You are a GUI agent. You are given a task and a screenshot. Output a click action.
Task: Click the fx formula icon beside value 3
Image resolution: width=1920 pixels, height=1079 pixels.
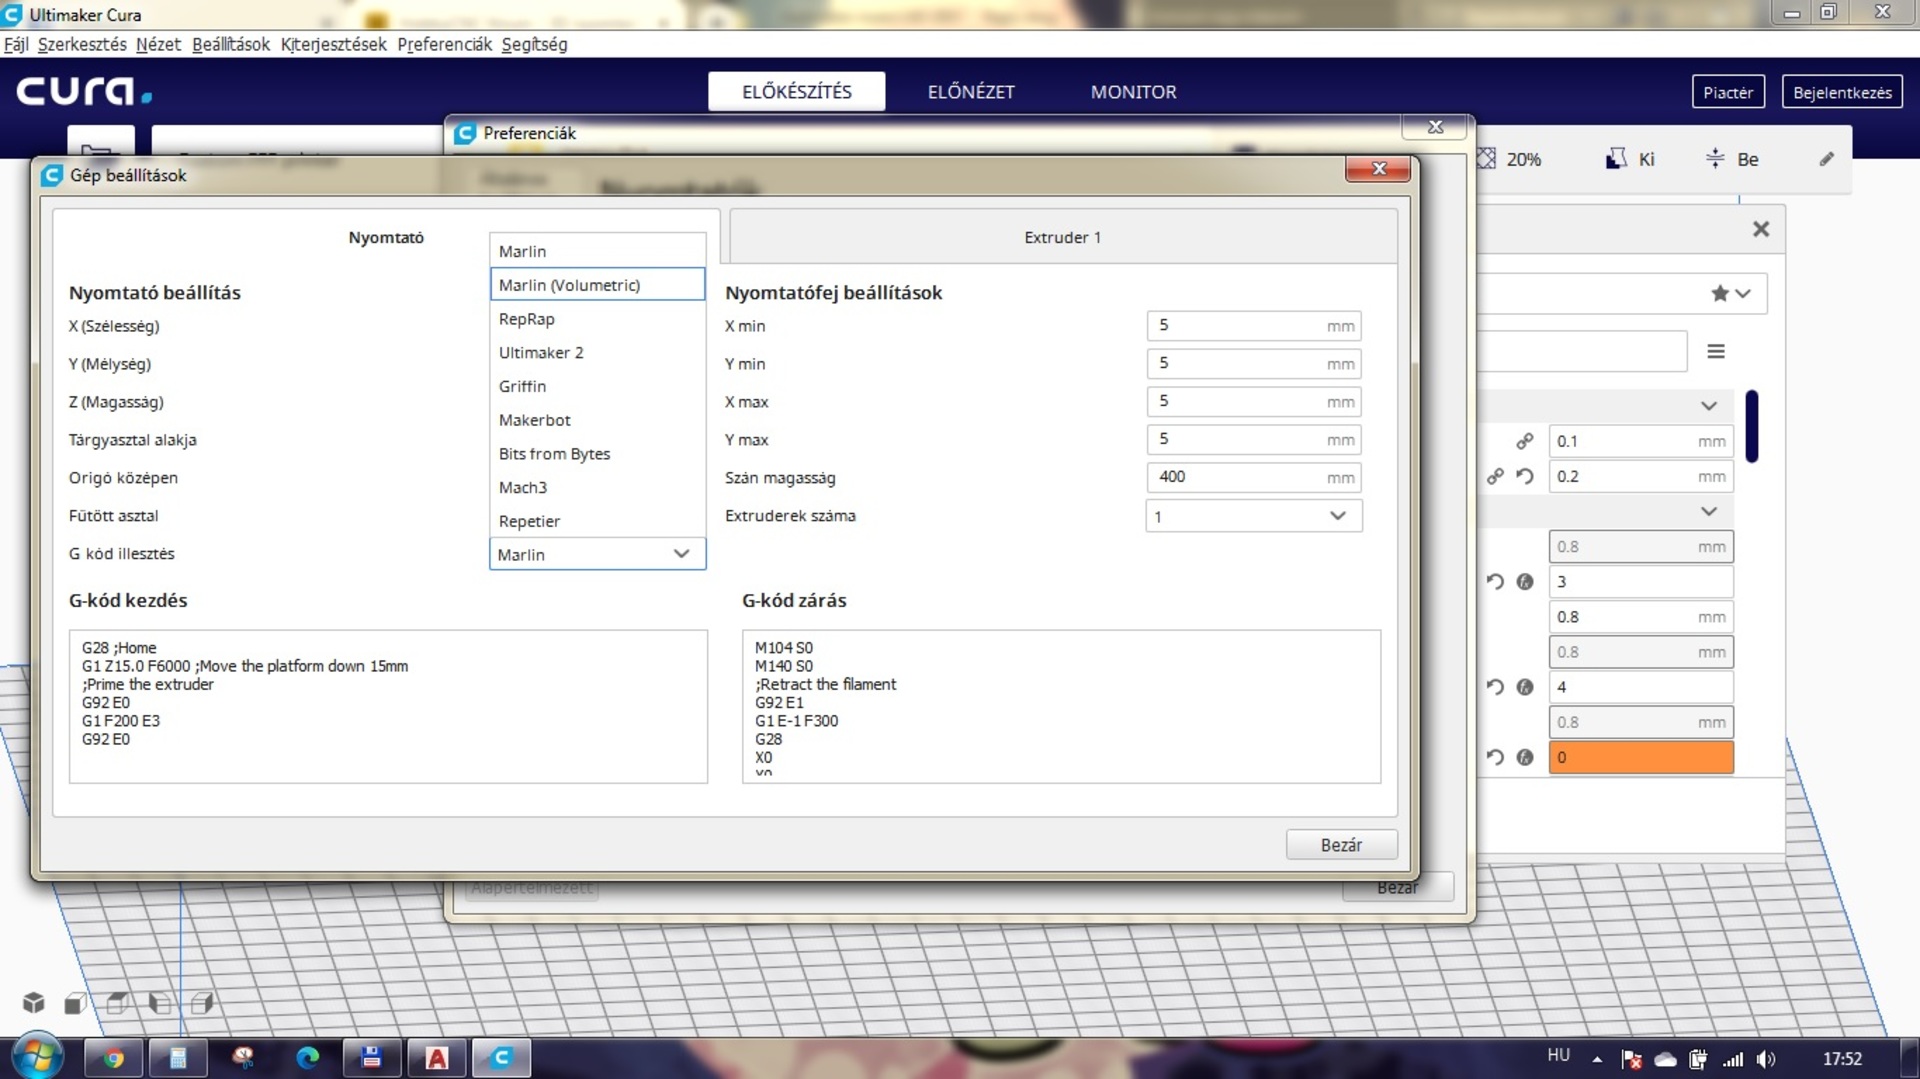pyautogui.click(x=1525, y=582)
